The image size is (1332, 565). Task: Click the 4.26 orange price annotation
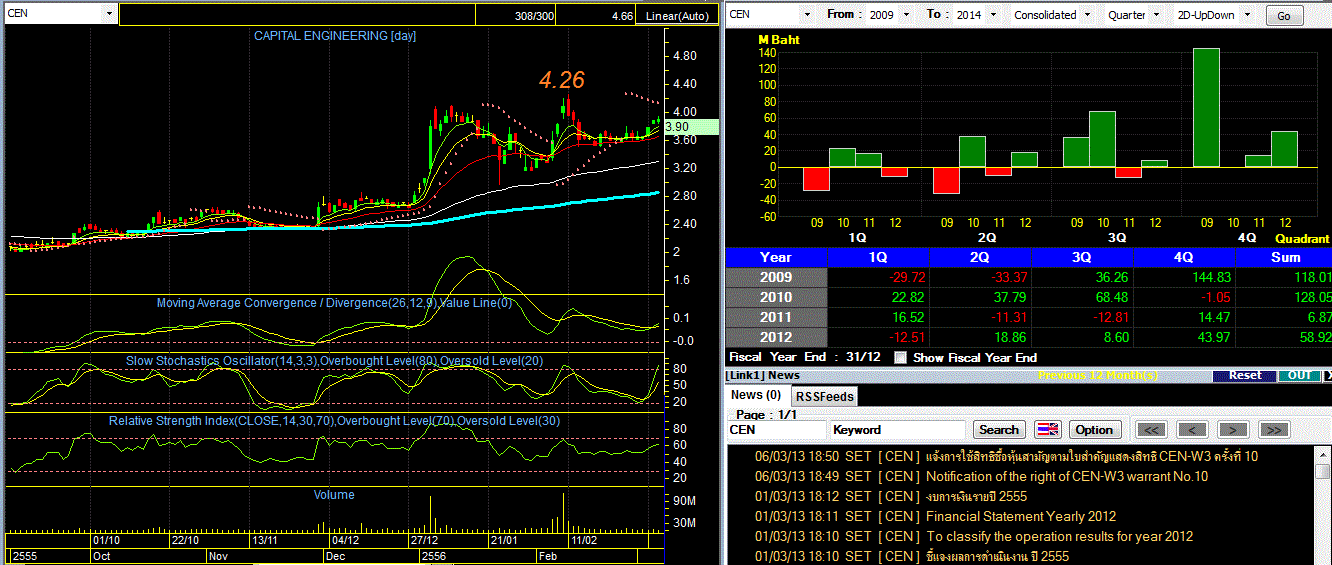[562, 81]
